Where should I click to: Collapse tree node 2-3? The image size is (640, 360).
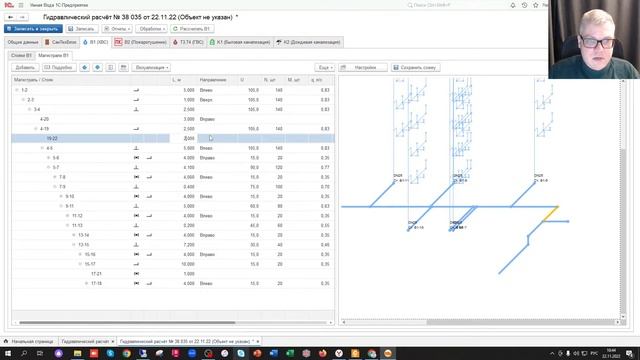(x=23, y=100)
